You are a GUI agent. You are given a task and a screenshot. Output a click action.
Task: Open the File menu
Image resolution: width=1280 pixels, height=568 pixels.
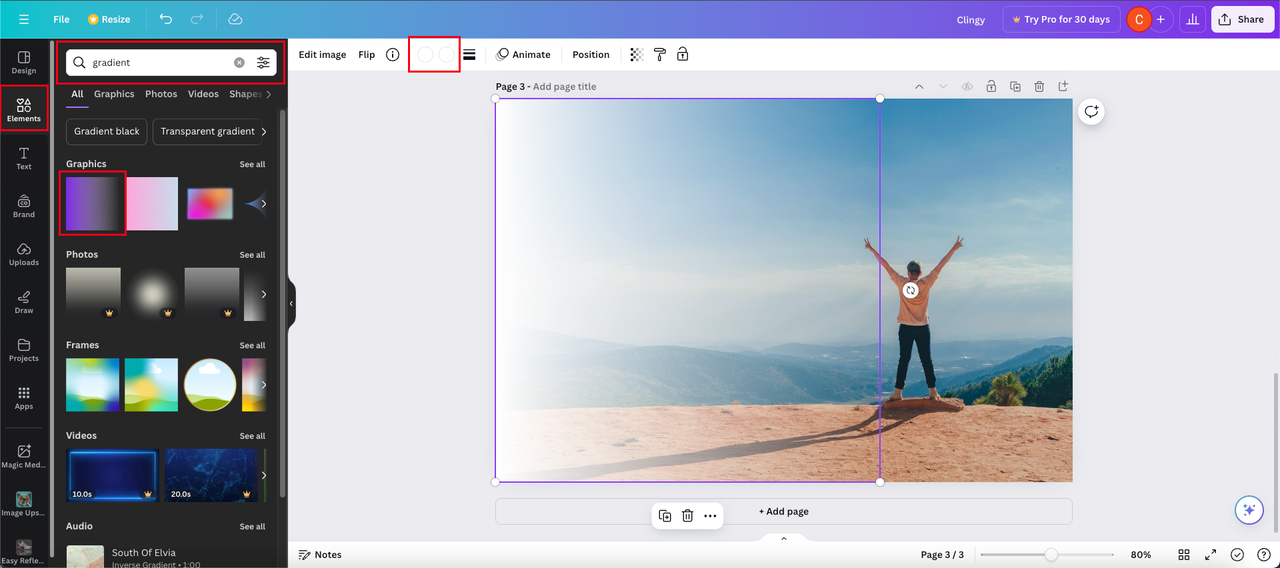61,19
